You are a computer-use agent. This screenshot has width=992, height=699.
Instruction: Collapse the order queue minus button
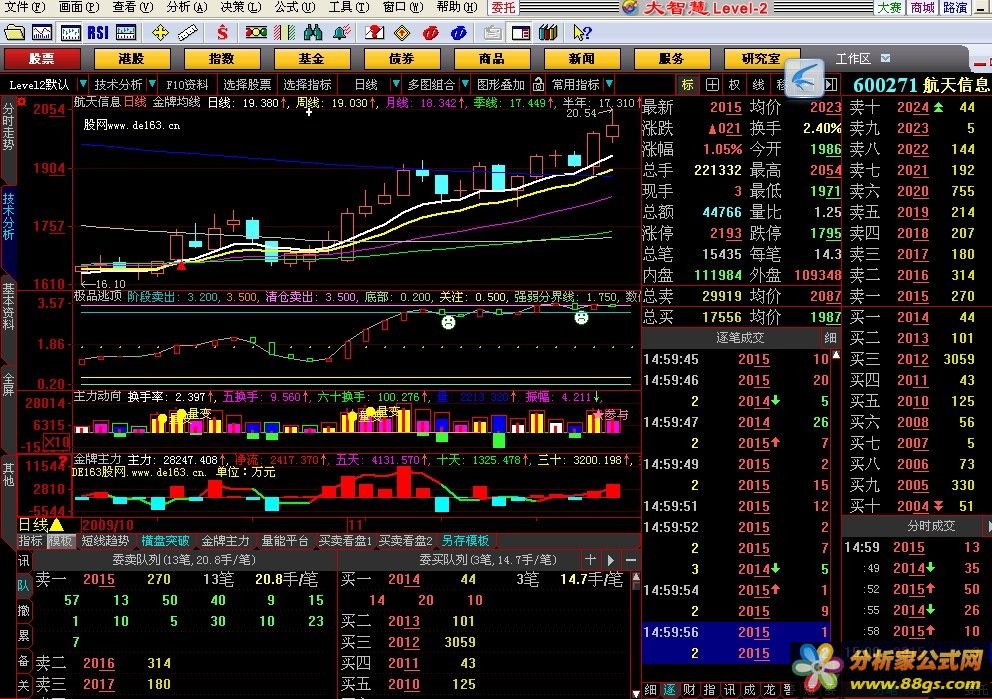point(631,559)
